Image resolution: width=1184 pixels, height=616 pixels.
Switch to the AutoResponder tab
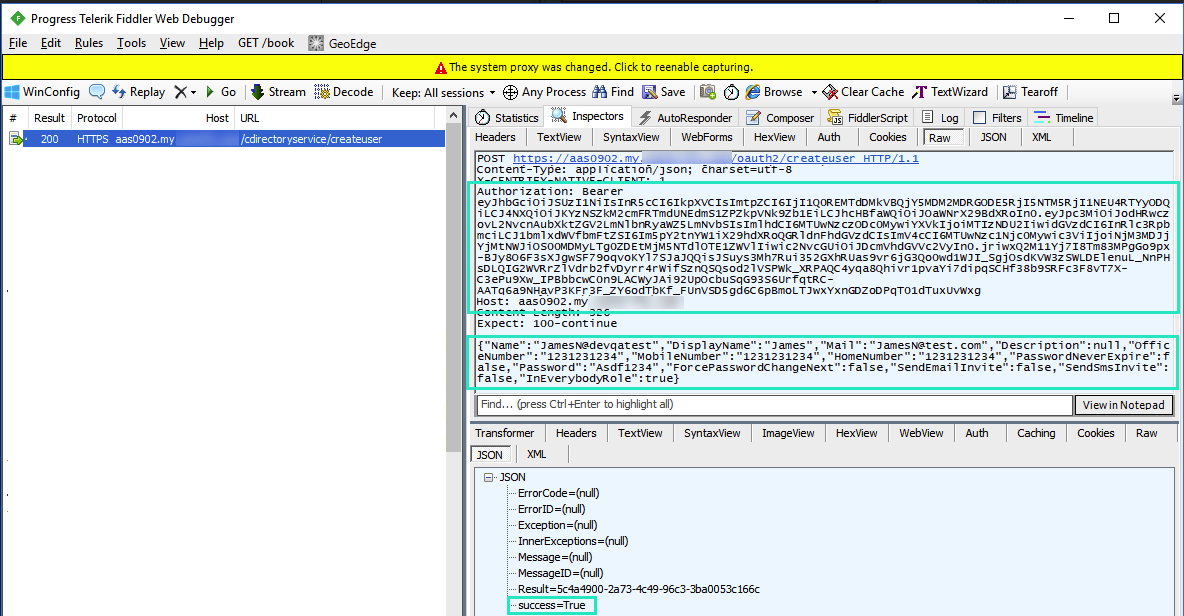point(686,118)
